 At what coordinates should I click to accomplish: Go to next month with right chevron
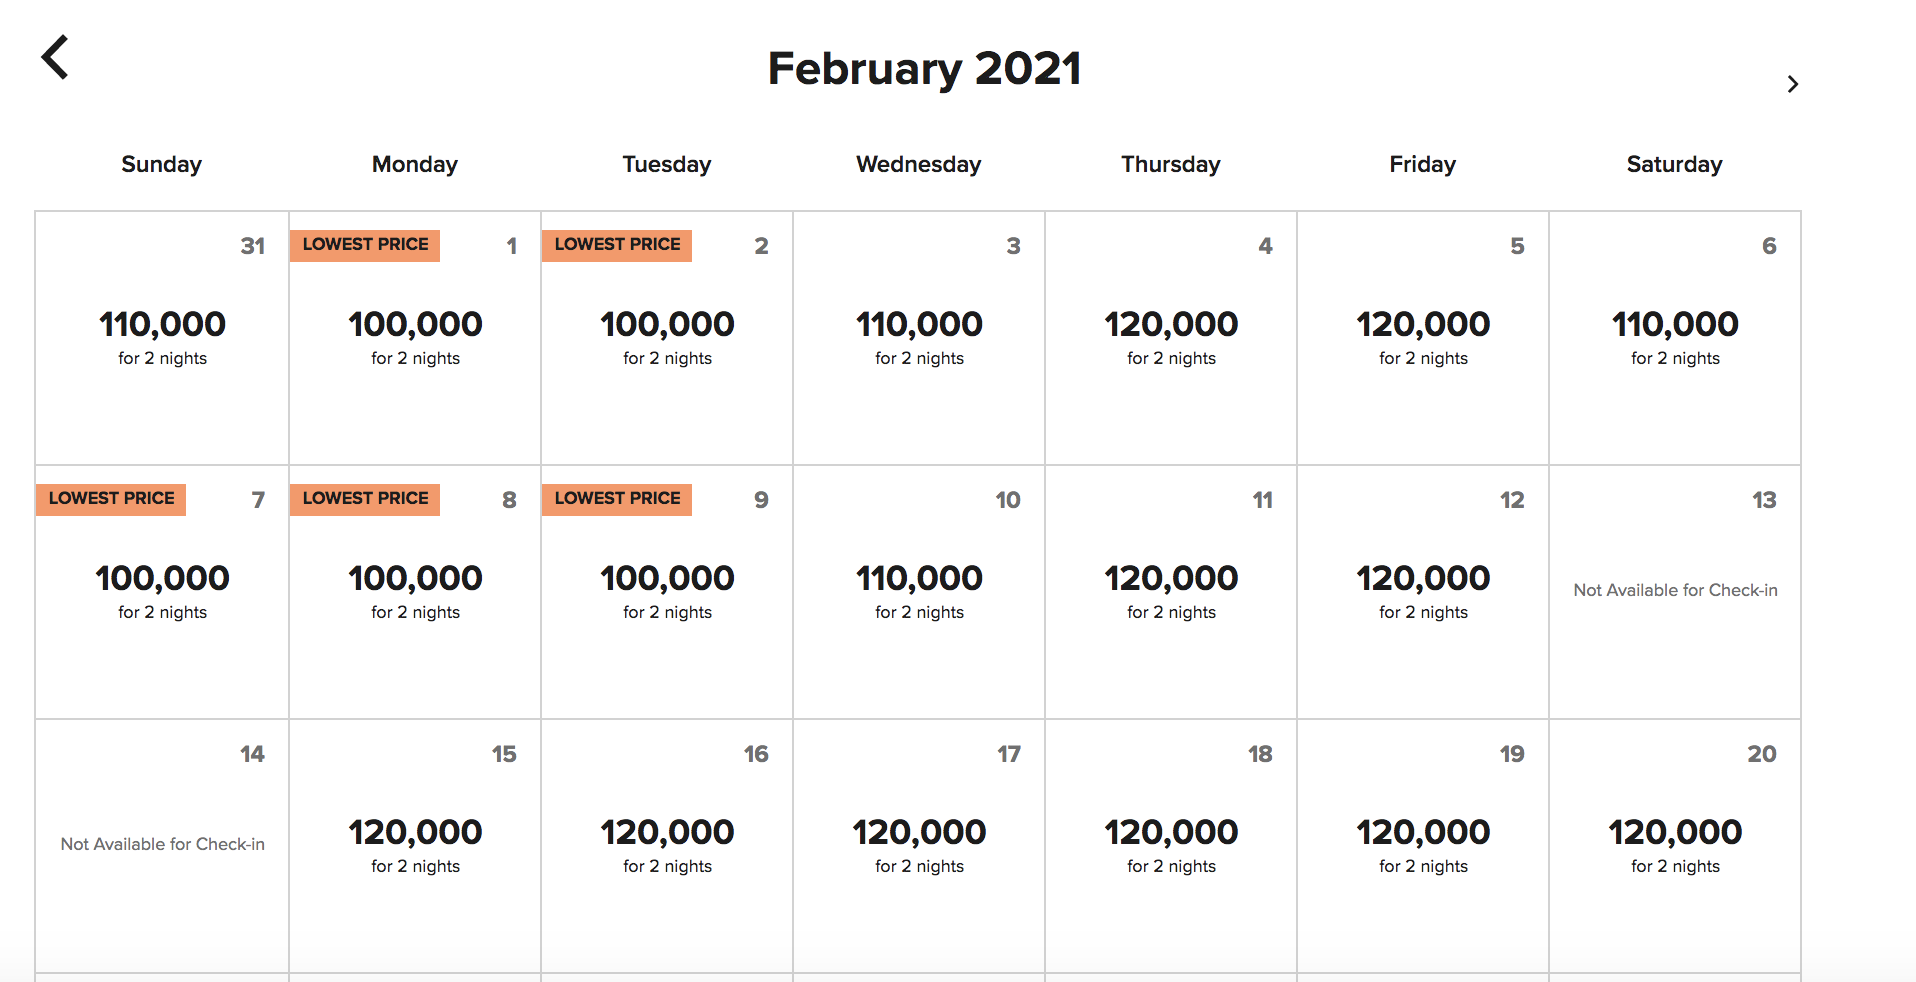(1792, 84)
